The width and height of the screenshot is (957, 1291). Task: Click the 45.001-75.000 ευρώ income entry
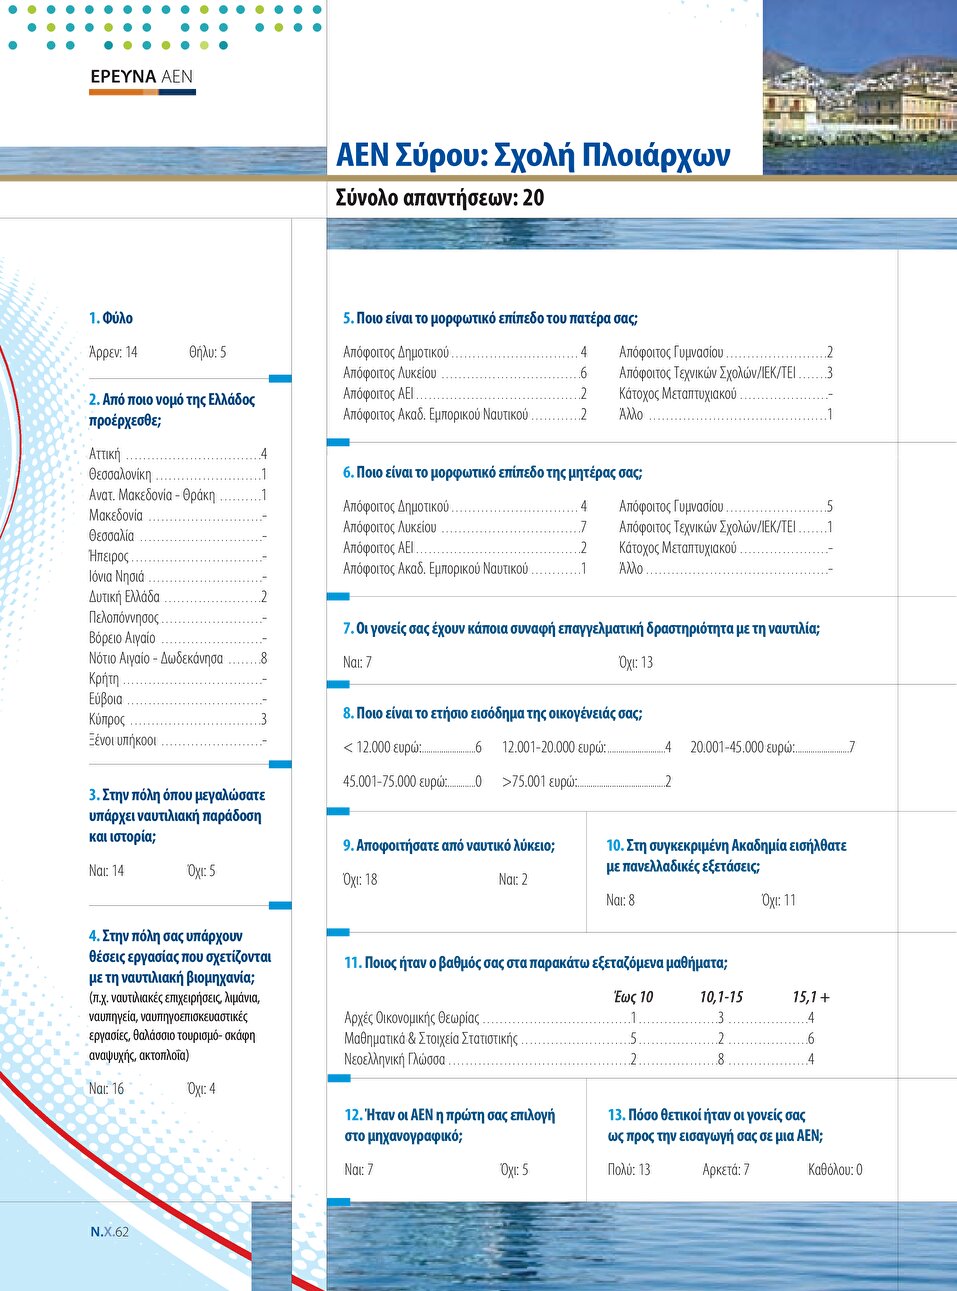412,781
